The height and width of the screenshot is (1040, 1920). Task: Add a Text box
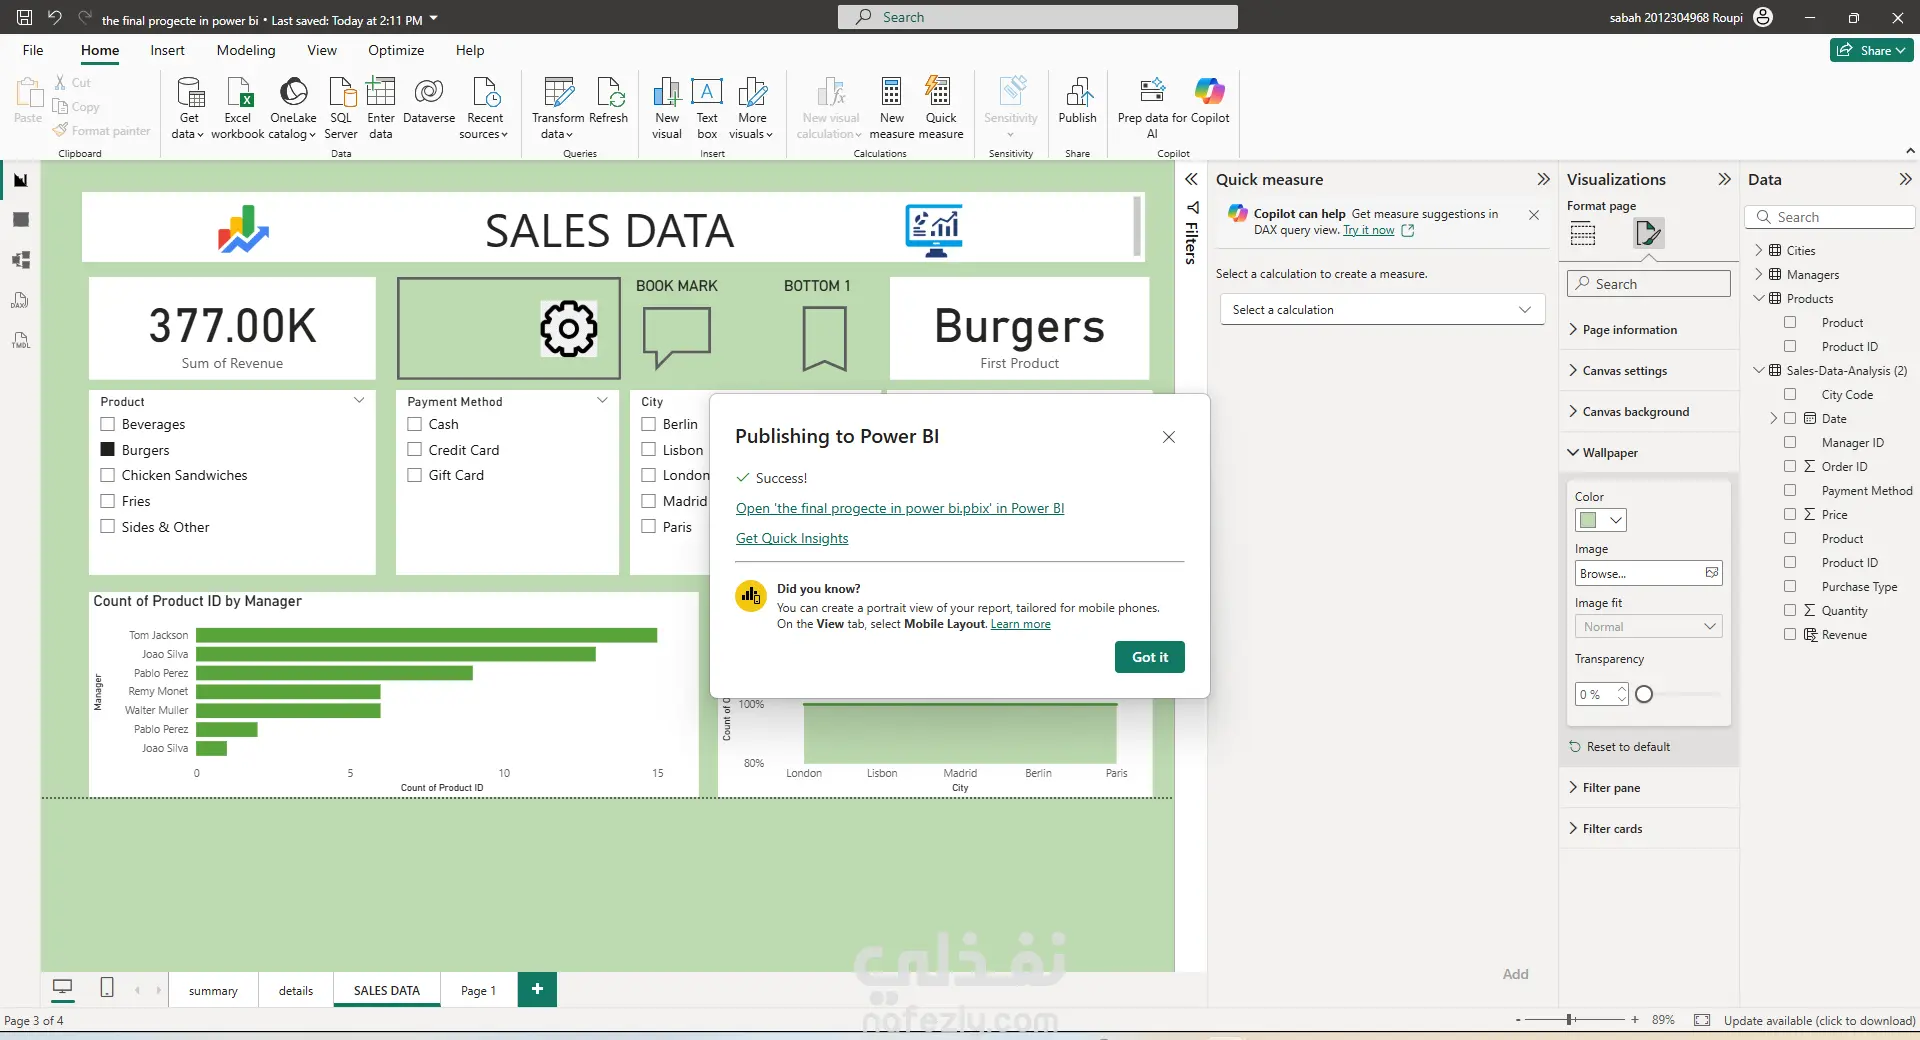pos(707,108)
